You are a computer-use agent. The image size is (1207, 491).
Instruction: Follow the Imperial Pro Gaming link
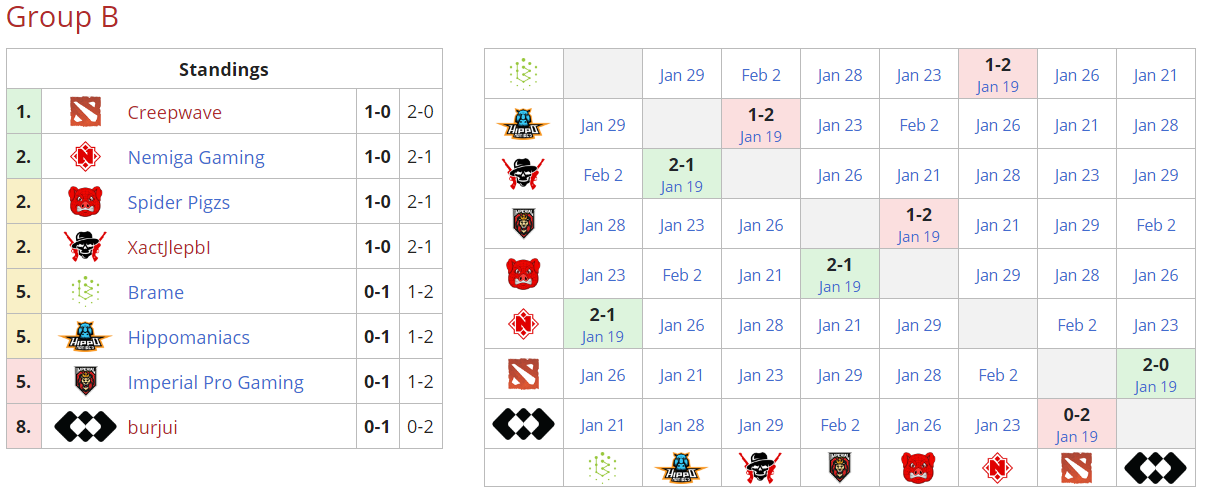pyautogui.click(x=215, y=382)
